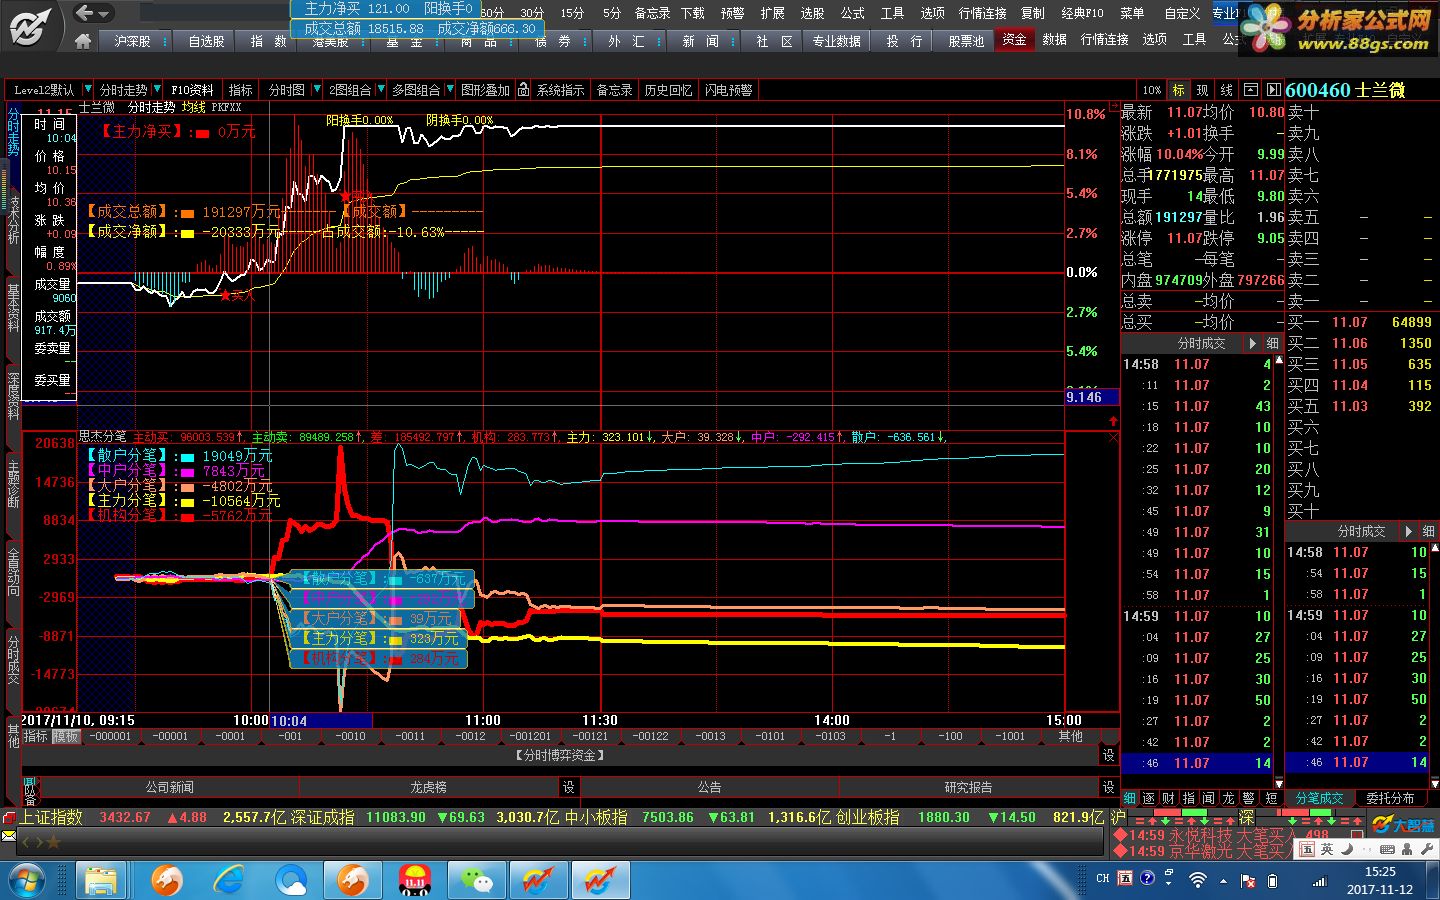The image size is (1440, 900).
Task: Click the application logo at top left
Action: tap(30, 26)
